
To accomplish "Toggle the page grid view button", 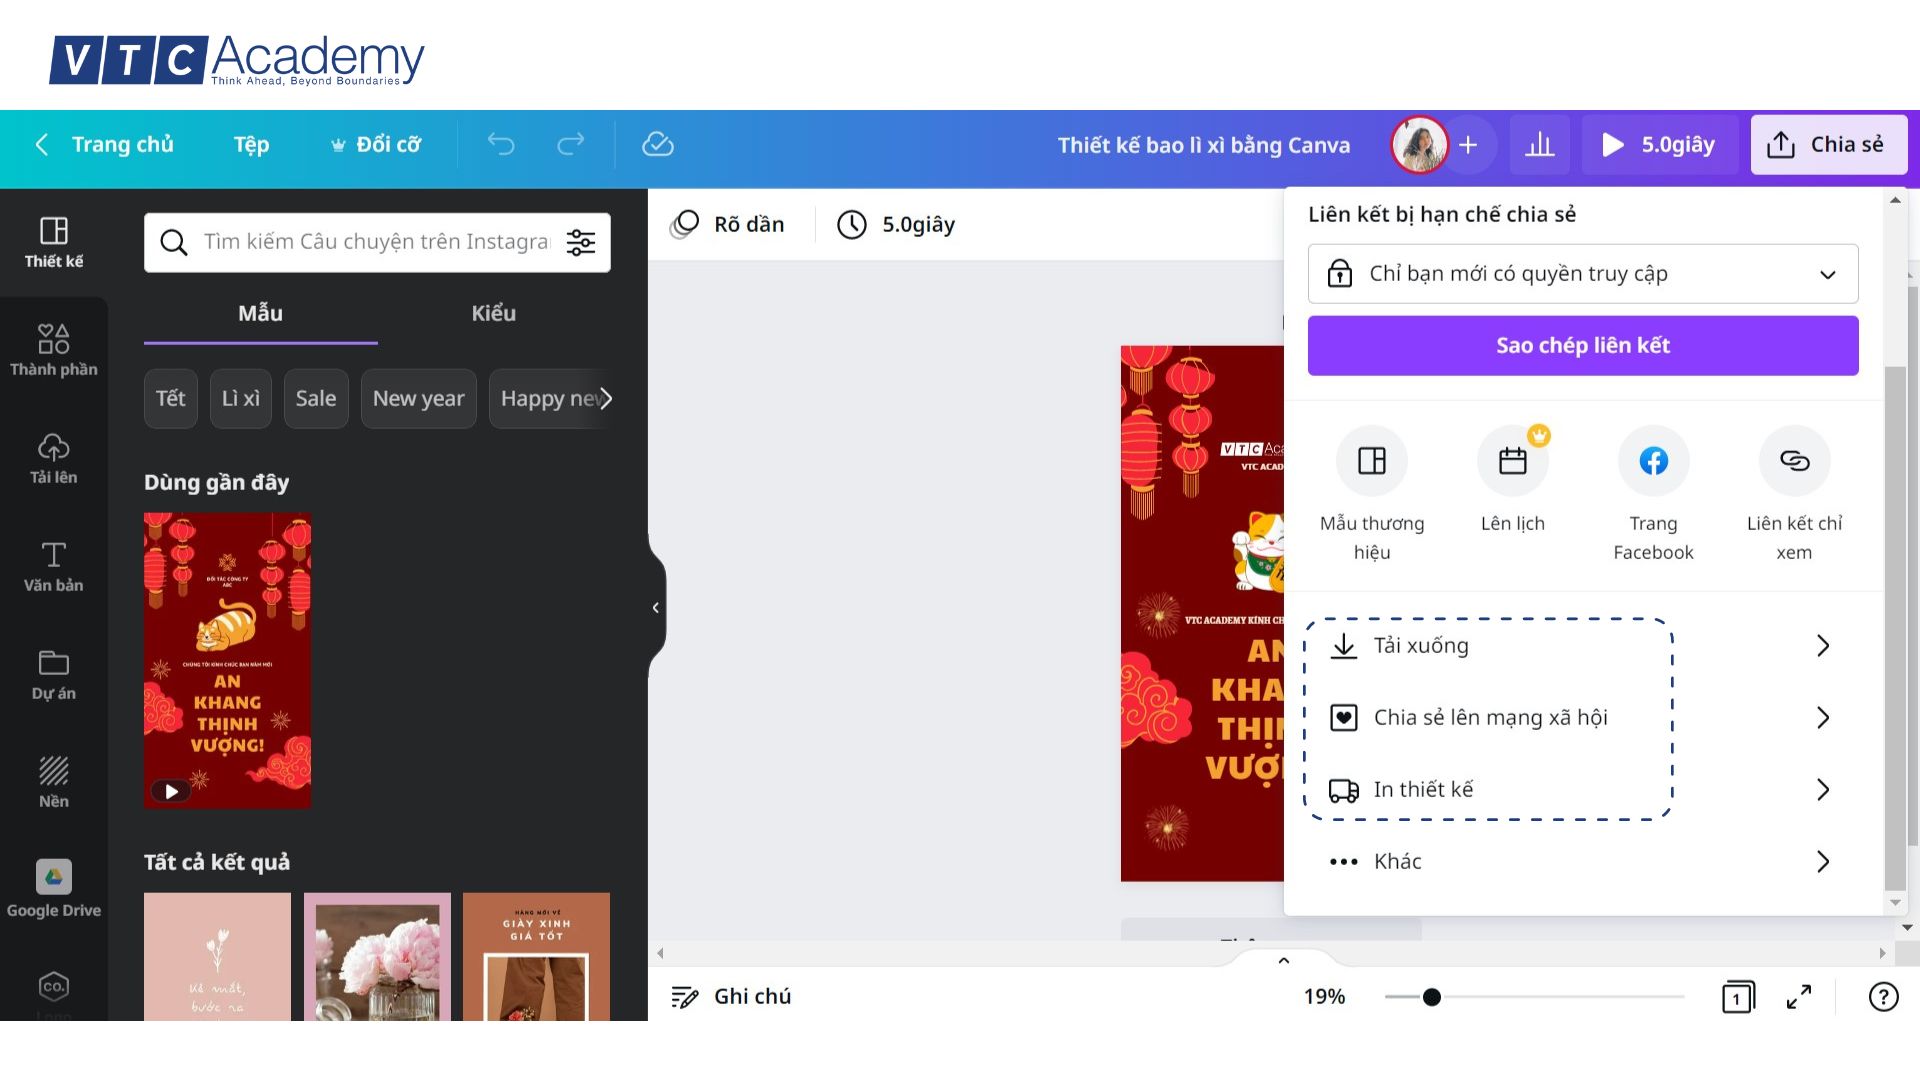I will coord(1738,997).
